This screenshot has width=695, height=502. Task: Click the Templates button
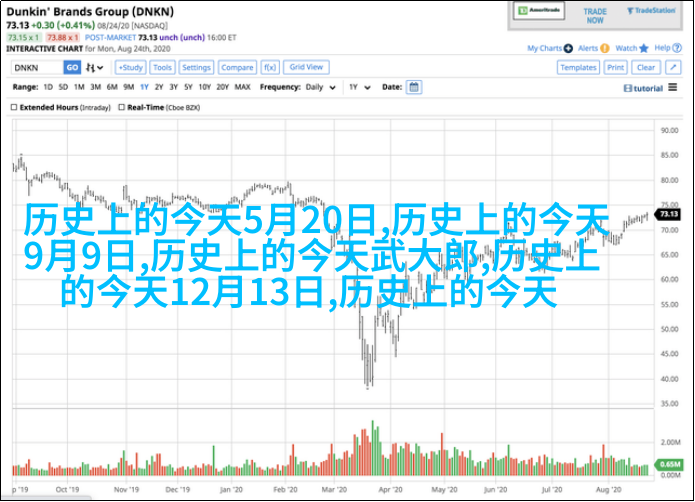[578, 67]
